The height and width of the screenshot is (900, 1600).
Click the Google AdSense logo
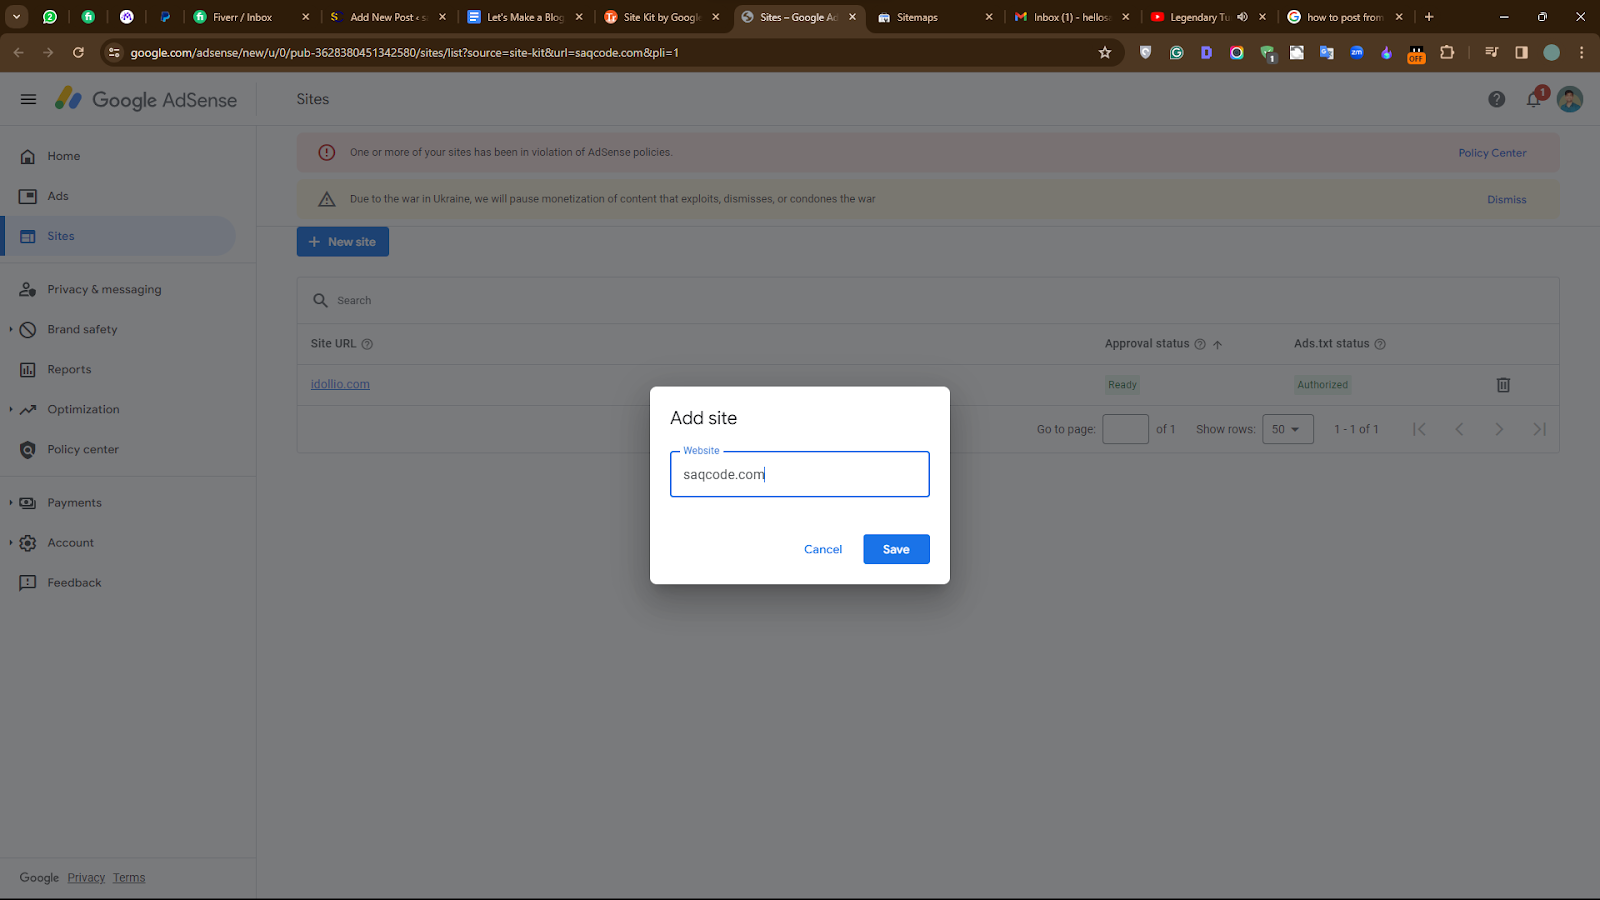click(x=146, y=99)
